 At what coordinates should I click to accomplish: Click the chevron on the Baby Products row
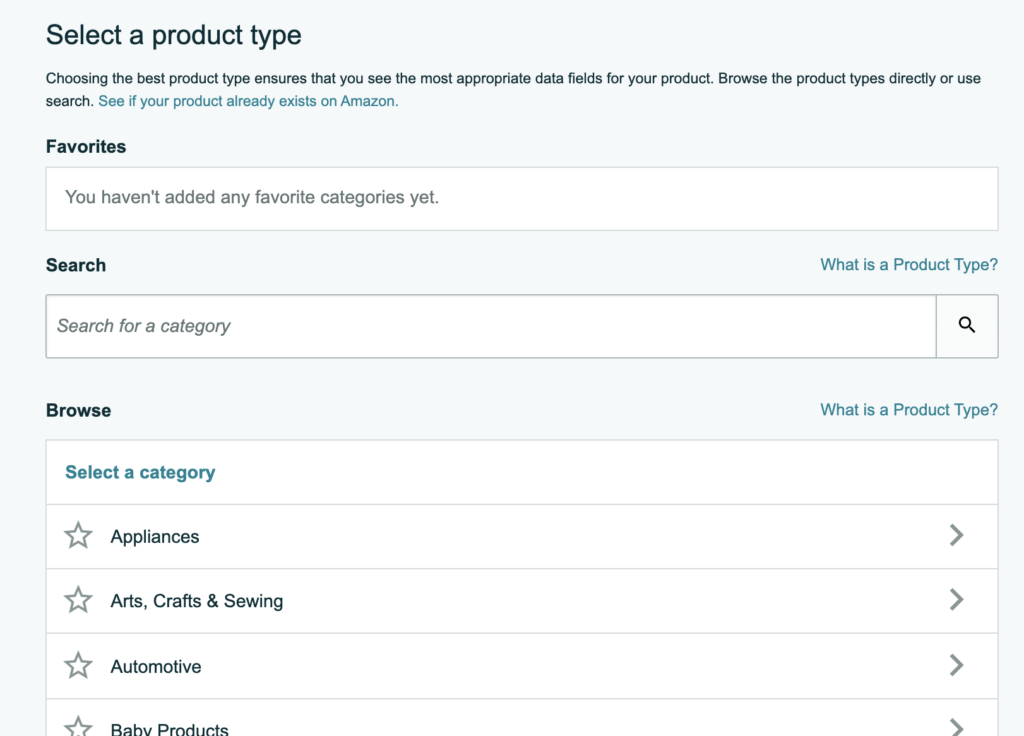point(956,727)
